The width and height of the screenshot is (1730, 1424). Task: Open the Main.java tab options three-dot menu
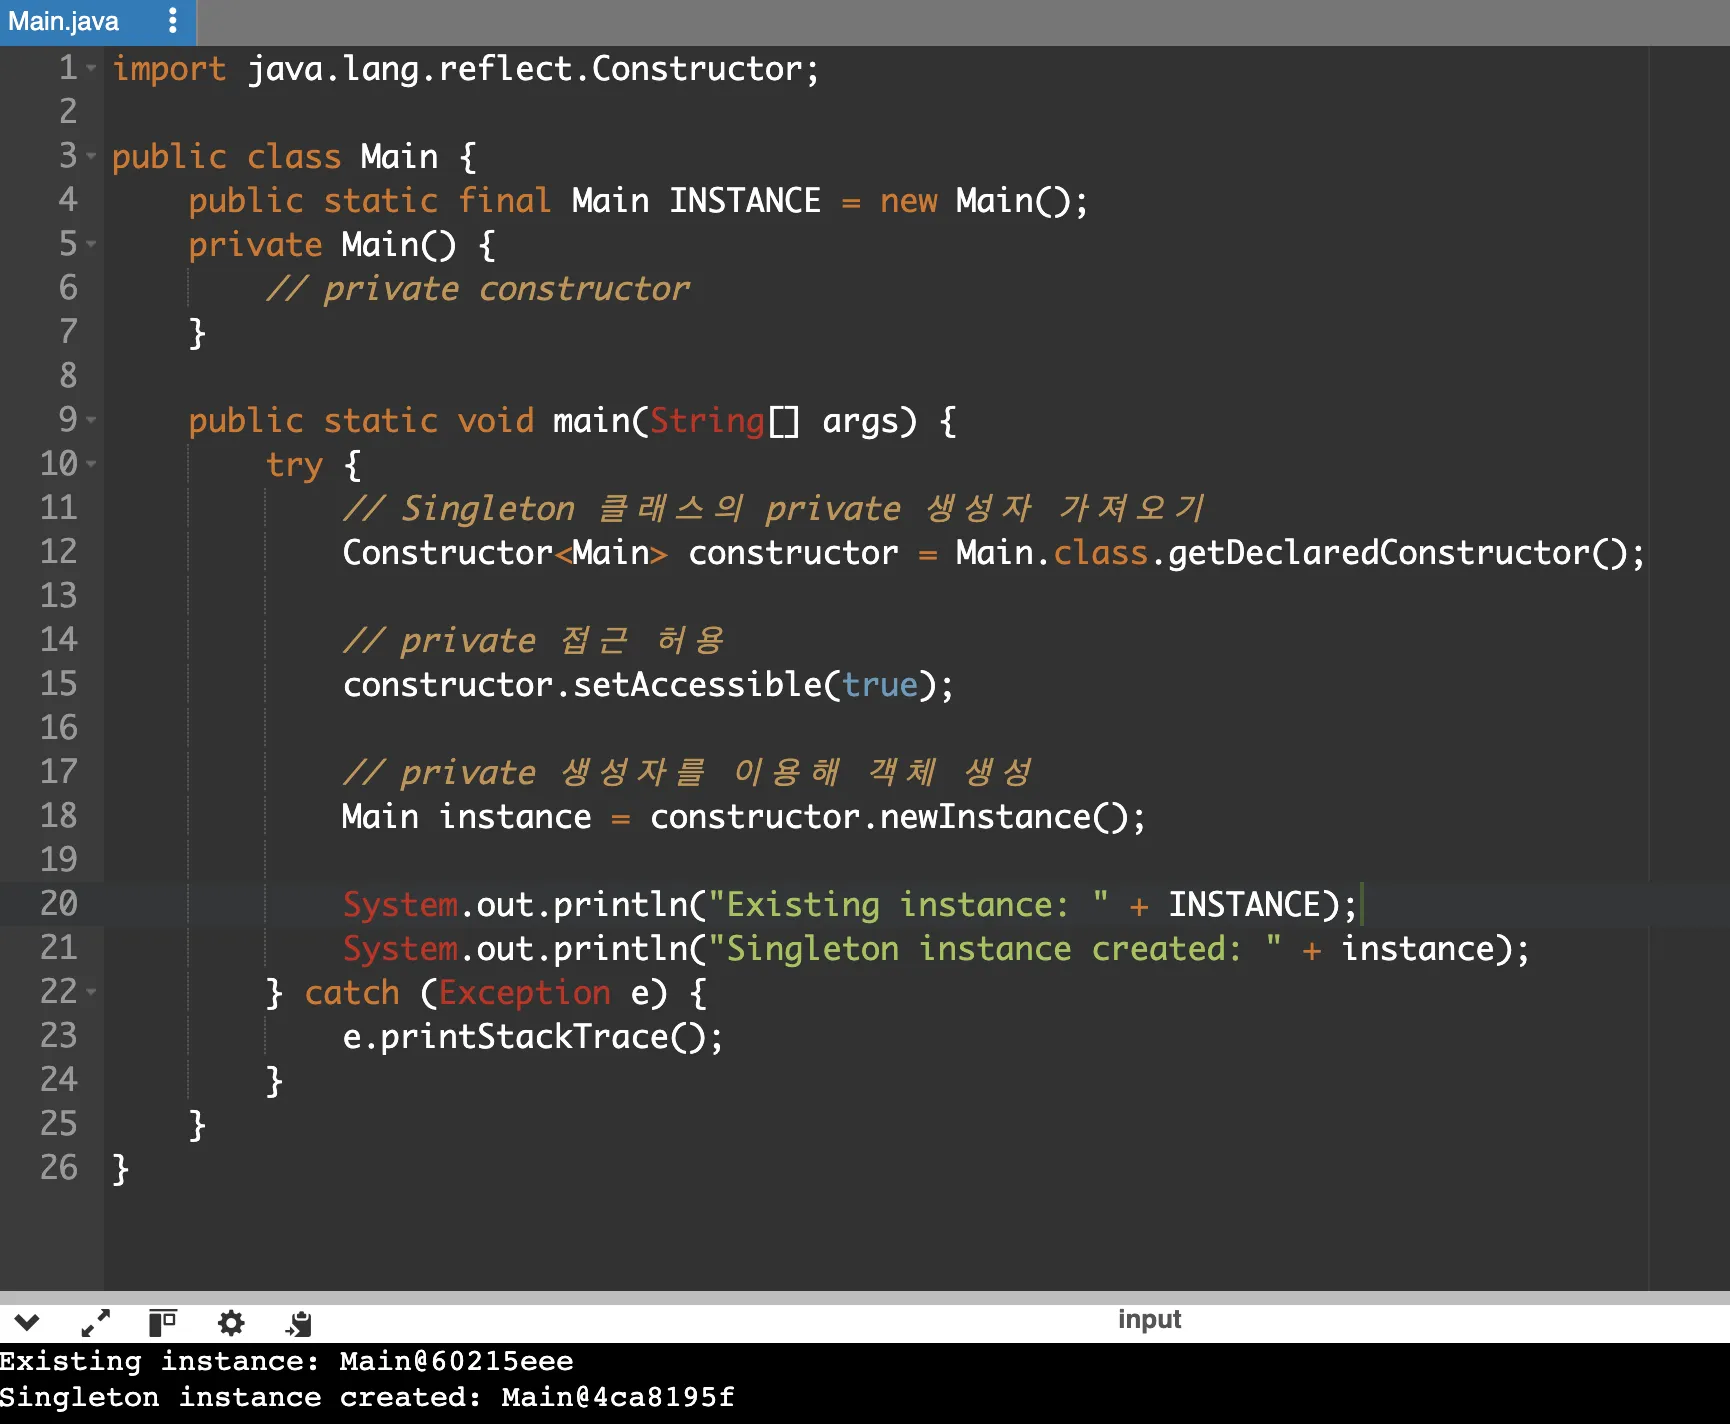click(x=171, y=20)
